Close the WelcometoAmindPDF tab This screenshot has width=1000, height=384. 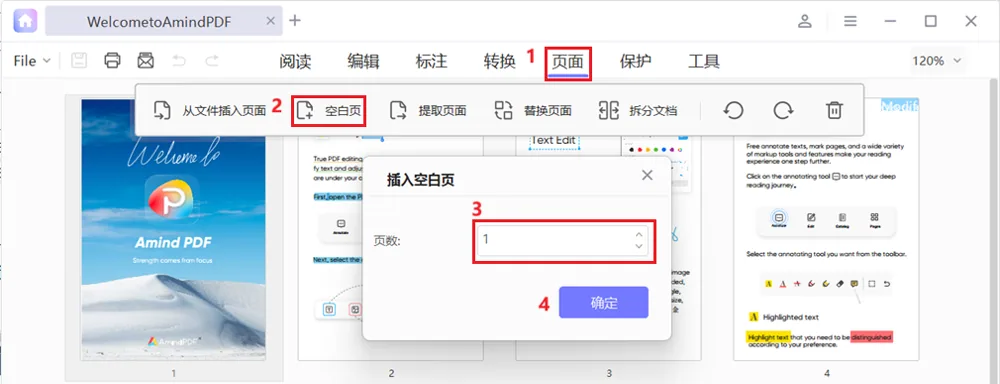tap(270, 21)
